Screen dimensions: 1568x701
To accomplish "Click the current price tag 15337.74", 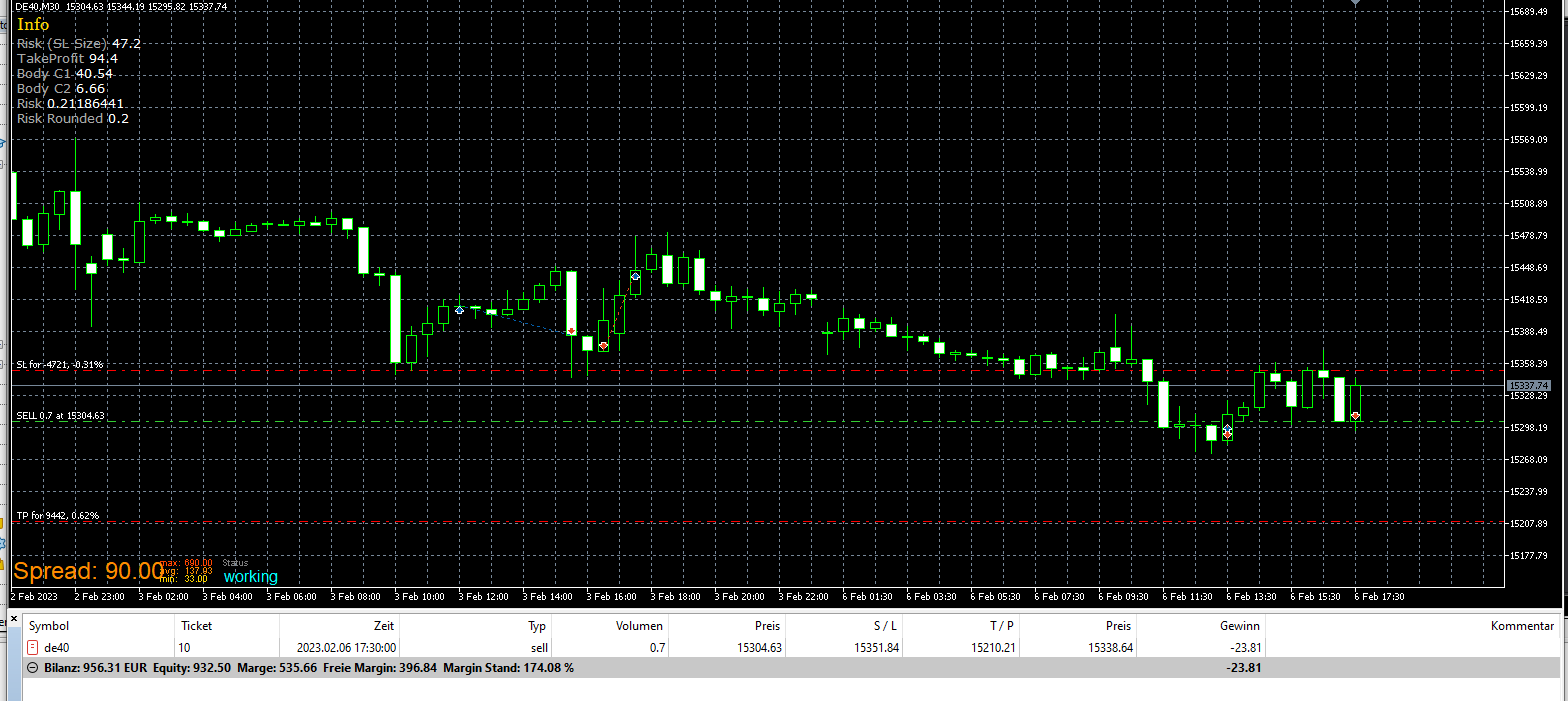I will coord(1528,385).
